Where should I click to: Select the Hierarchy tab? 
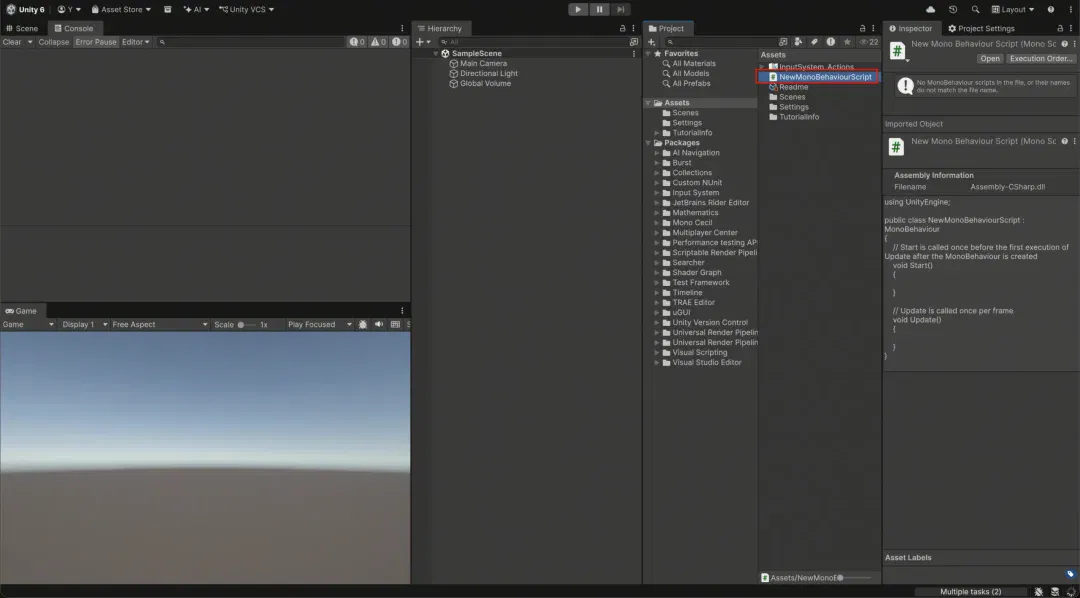coord(440,28)
